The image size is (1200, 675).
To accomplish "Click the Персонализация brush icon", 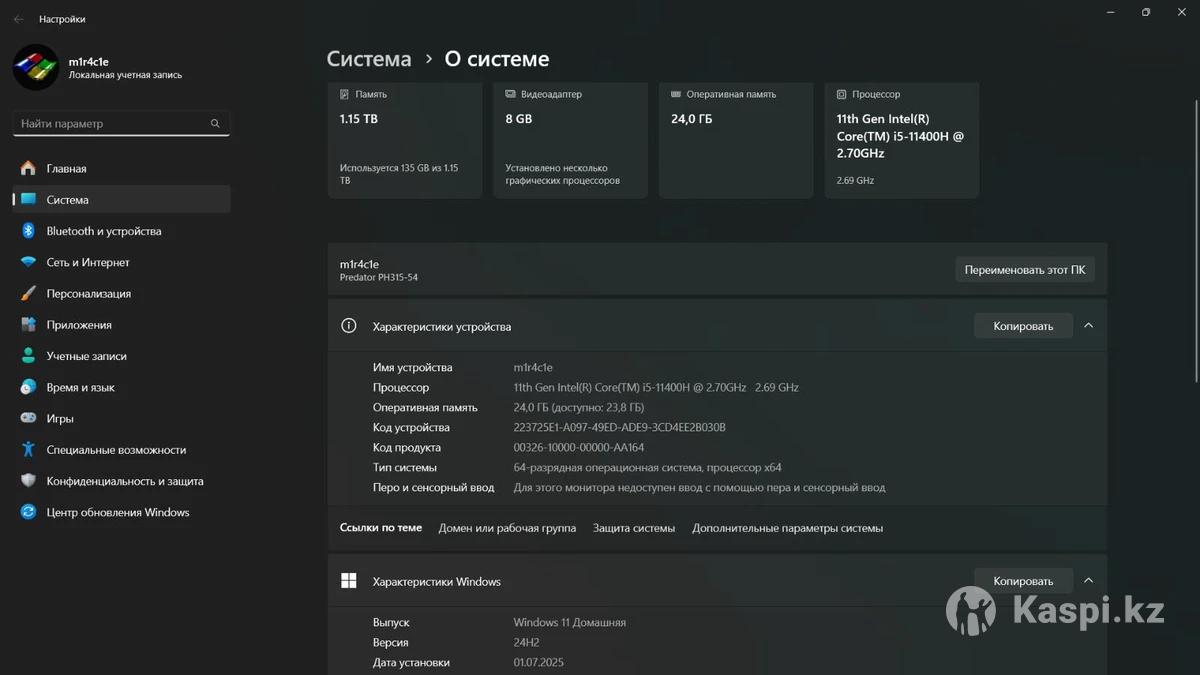I will click(28, 293).
